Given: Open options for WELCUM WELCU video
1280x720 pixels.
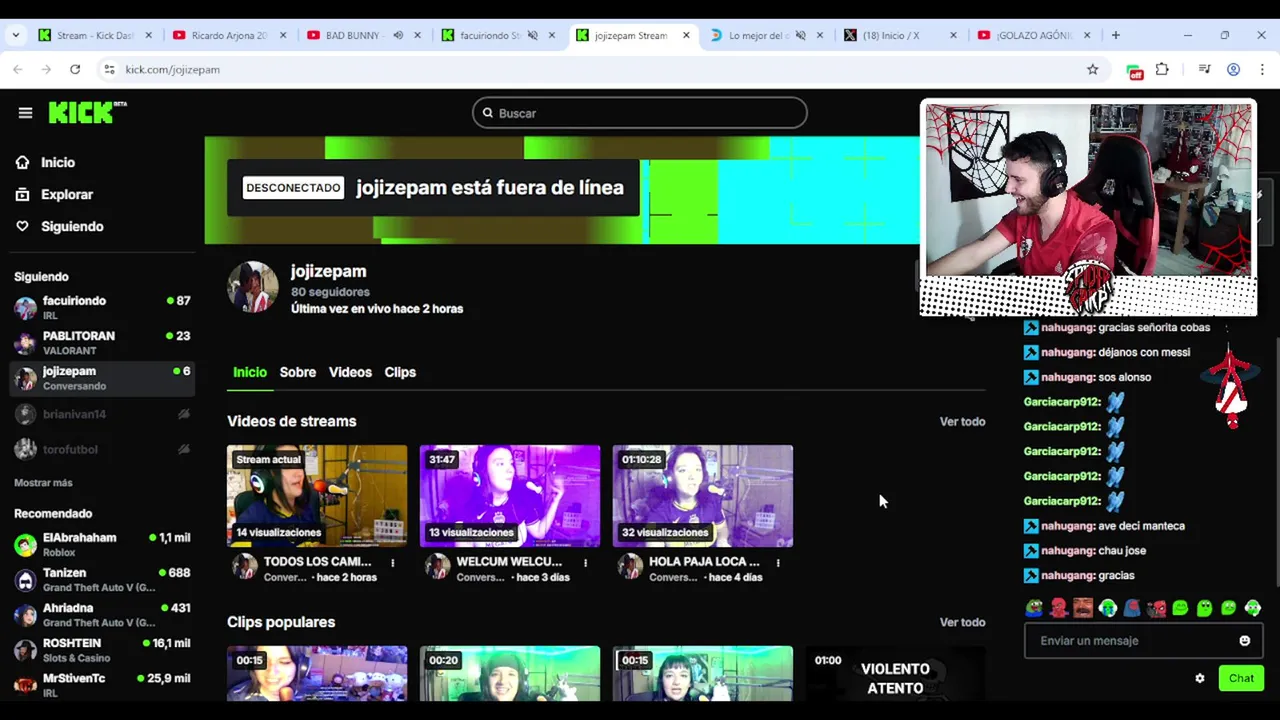Looking at the screenshot, I should click(585, 563).
